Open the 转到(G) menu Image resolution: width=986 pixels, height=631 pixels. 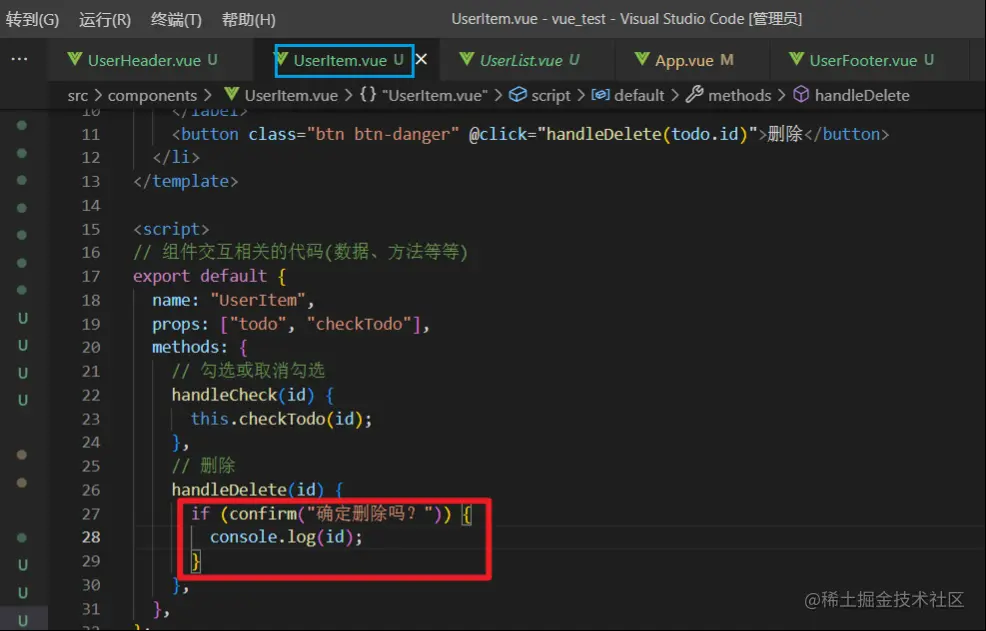point(32,20)
